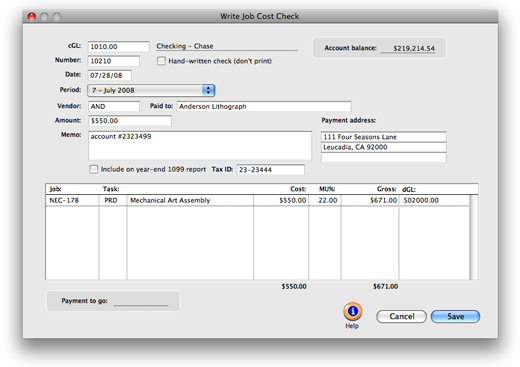Click the job table's vertical scrollbar
Viewport: 520px width, 367px height.
click(474, 237)
